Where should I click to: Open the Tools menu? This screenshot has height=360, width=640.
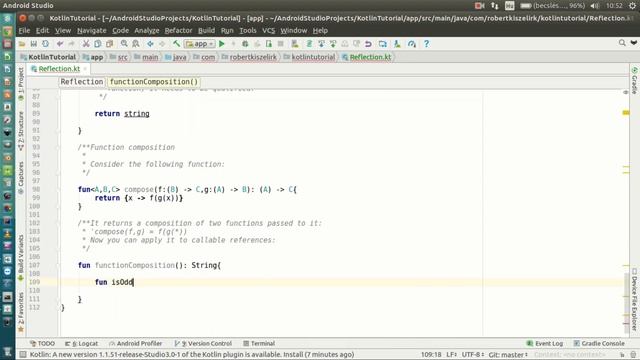click(248, 31)
